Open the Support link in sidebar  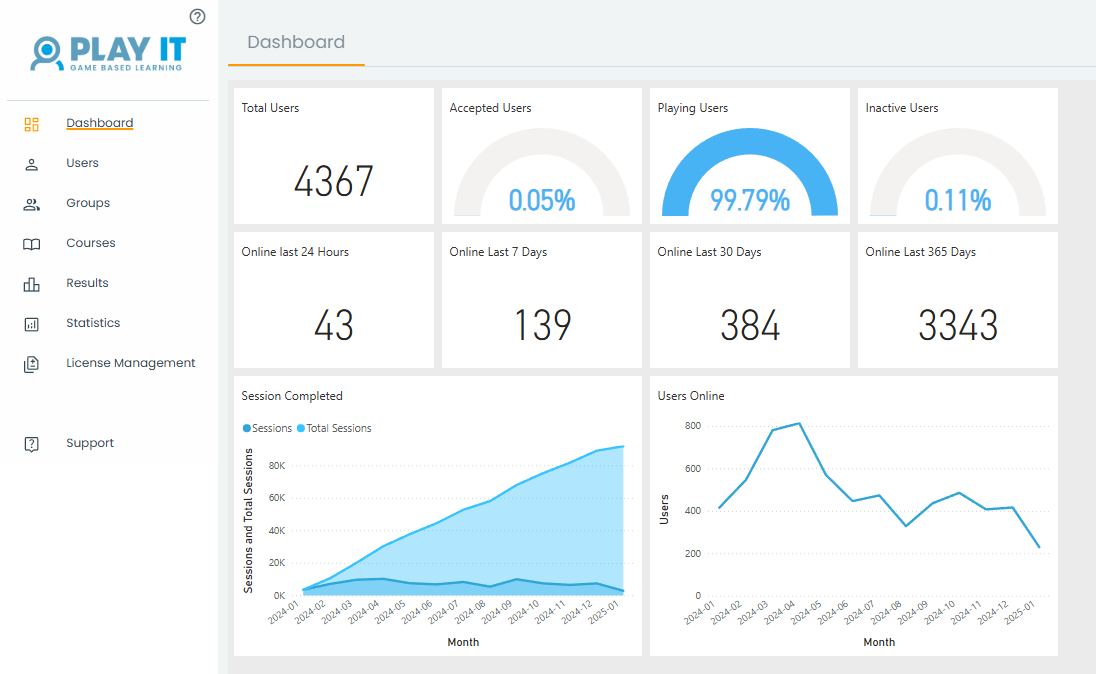[90, 443]
